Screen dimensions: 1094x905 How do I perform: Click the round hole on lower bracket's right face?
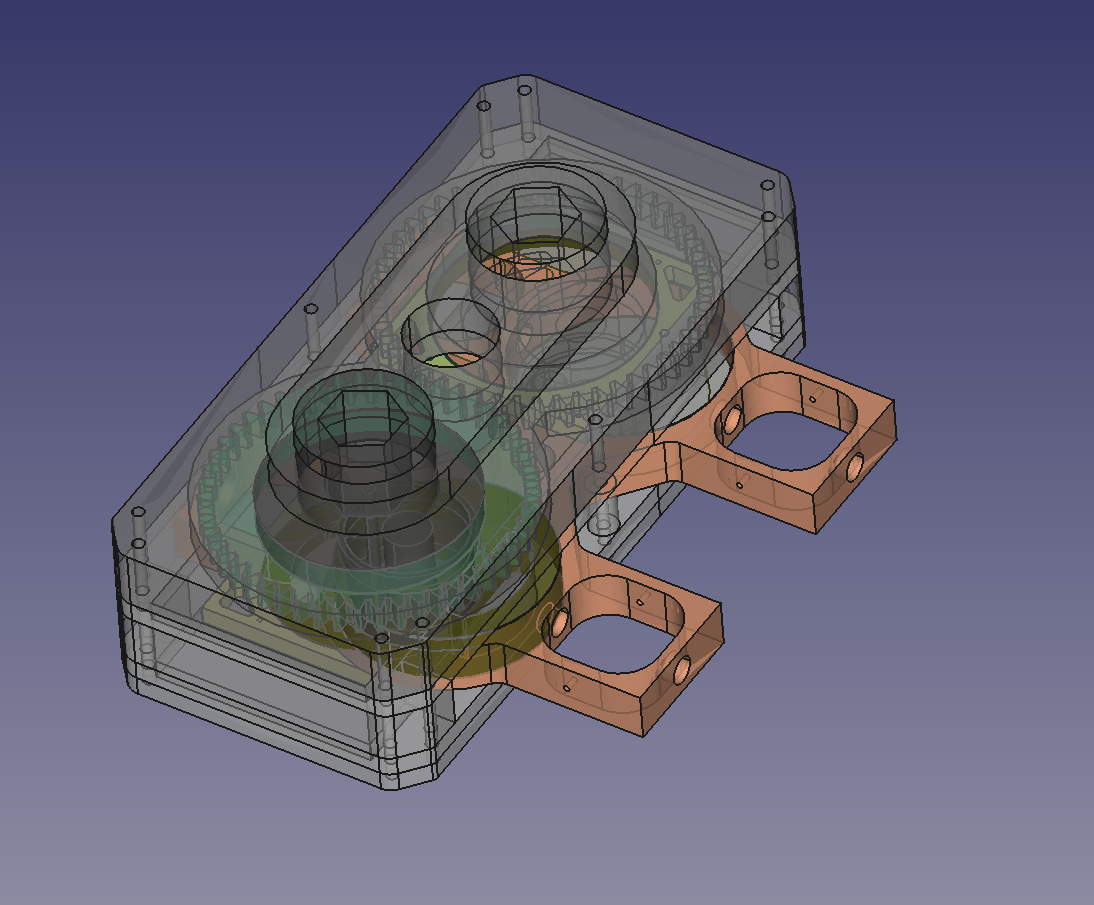680,672
